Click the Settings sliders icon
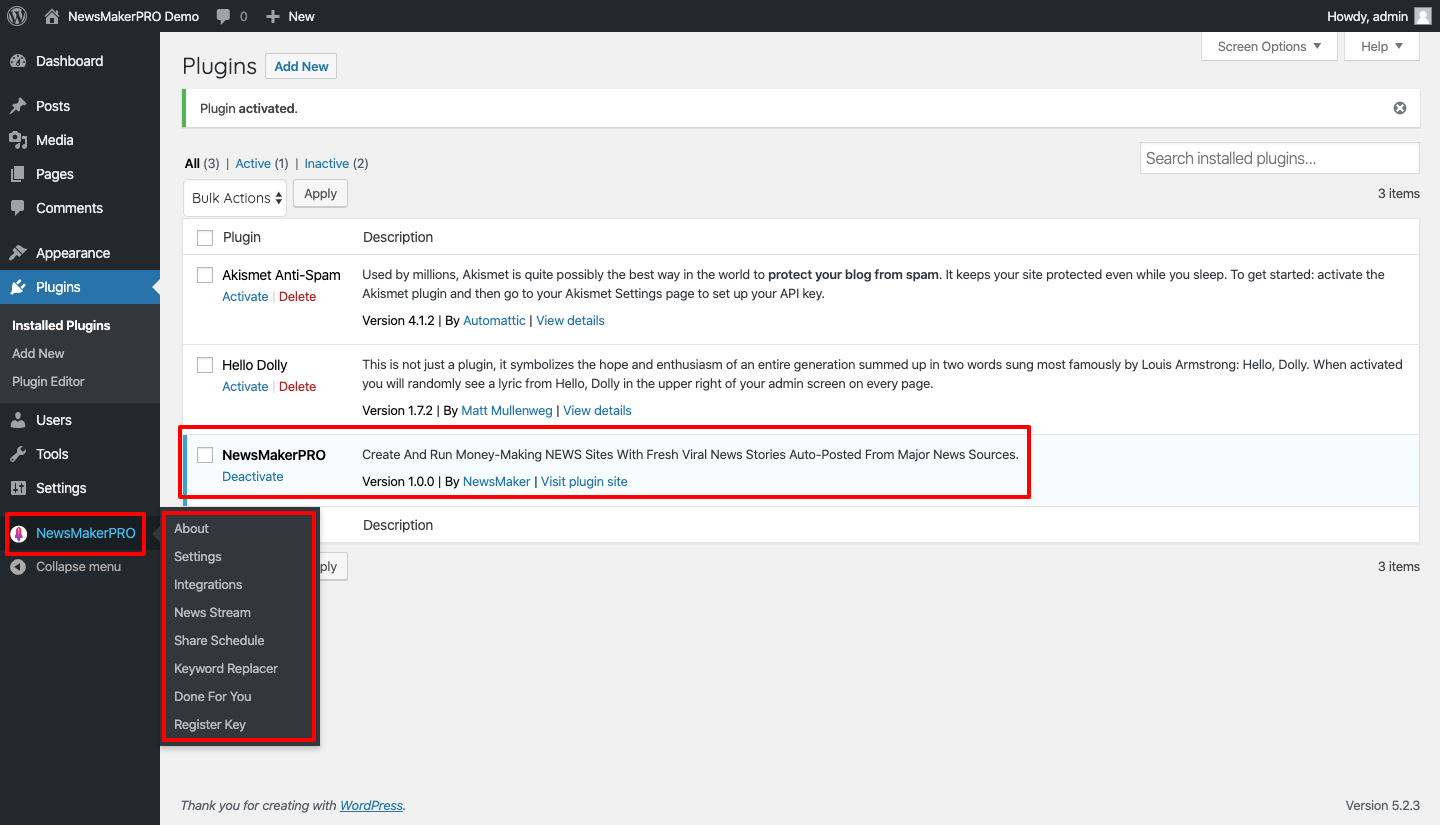The width and height of the screenshot is (1440, 825). point(18,488)
